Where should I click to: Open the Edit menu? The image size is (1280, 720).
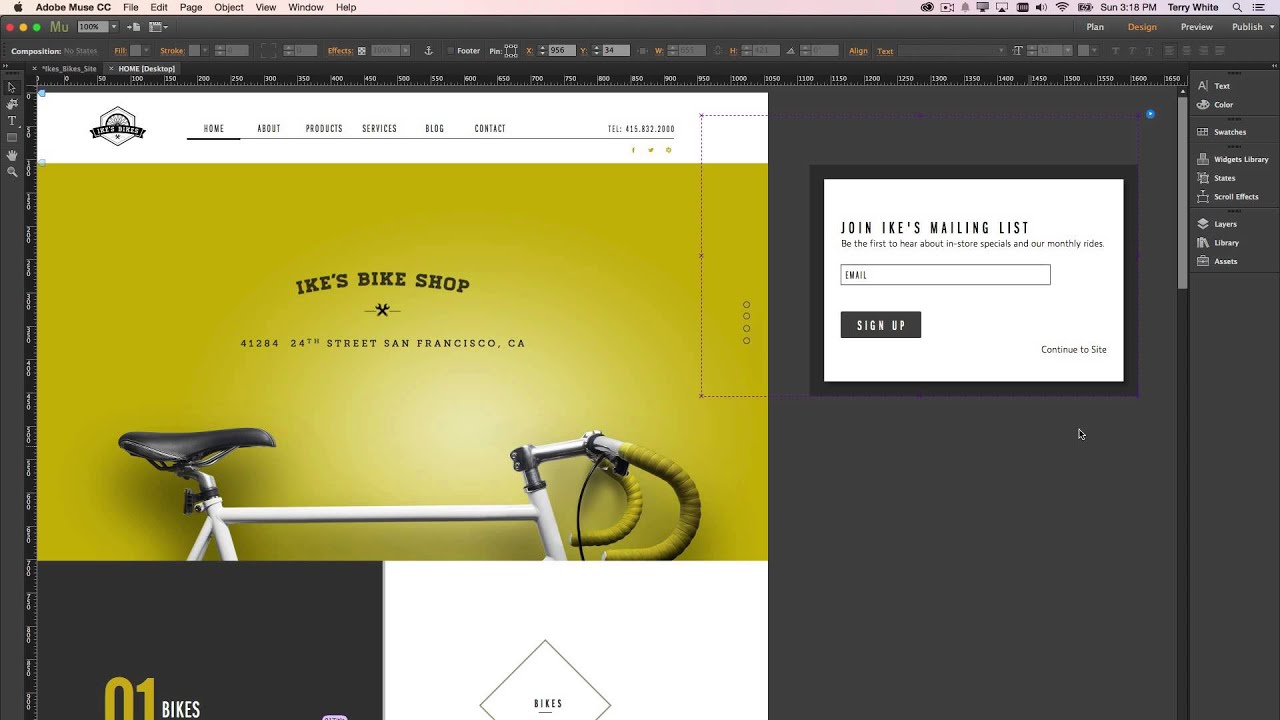coord(159,7)
